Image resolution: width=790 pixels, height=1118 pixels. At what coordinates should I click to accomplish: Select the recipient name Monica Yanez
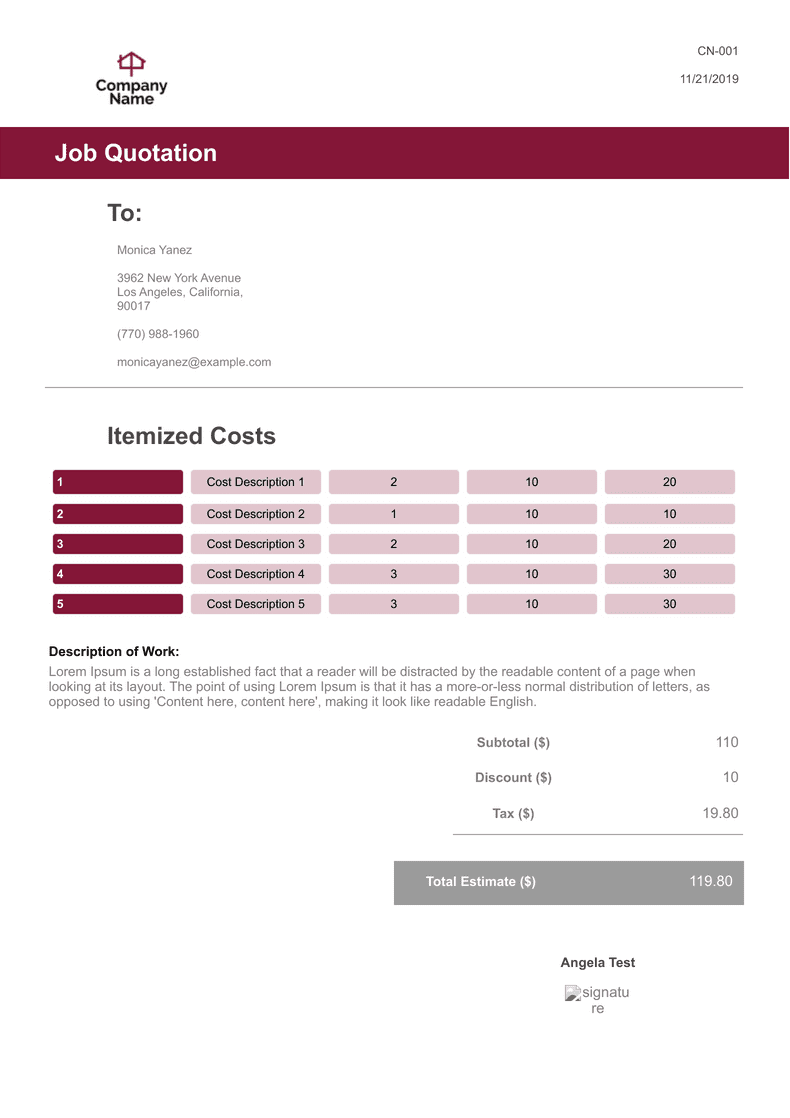point(154,250)
